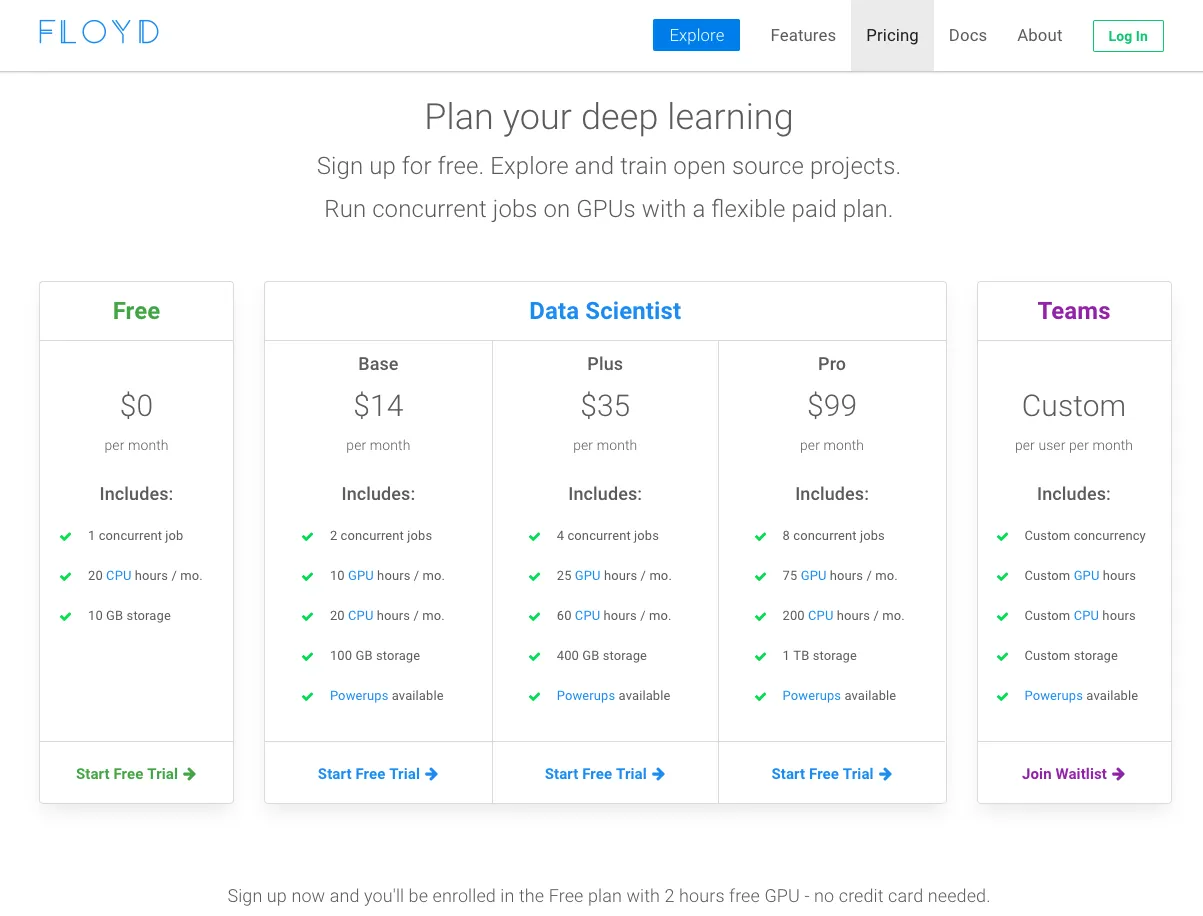Select the Pricing nav item
1203x916 pixels.
pyautogui.click(x=892, y=35)
